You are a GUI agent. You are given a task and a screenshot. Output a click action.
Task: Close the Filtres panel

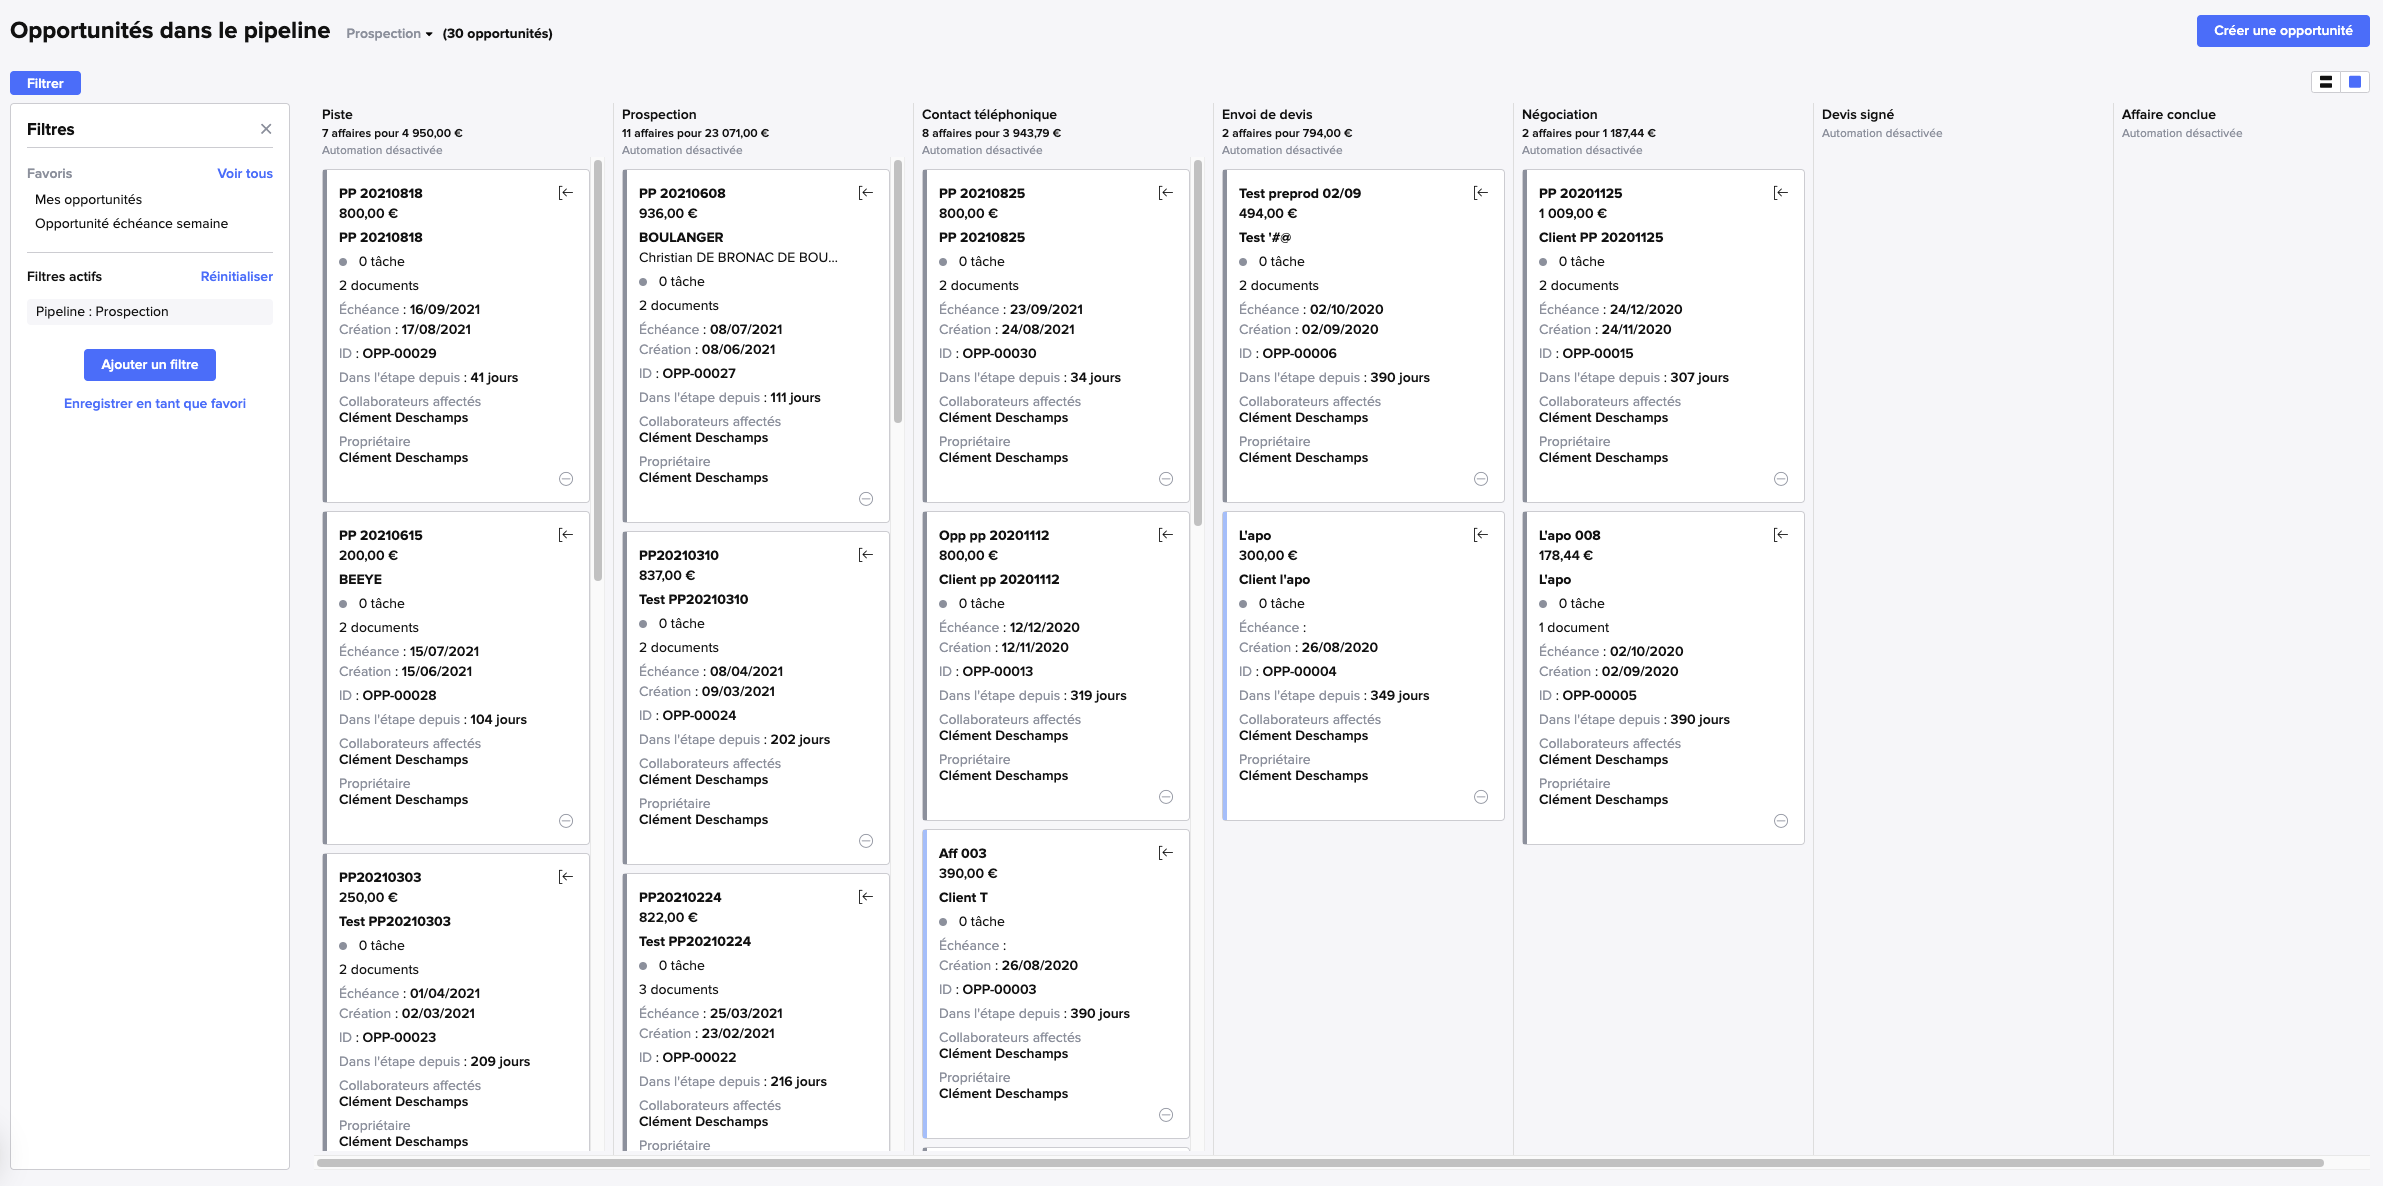(x=266, y=129)
